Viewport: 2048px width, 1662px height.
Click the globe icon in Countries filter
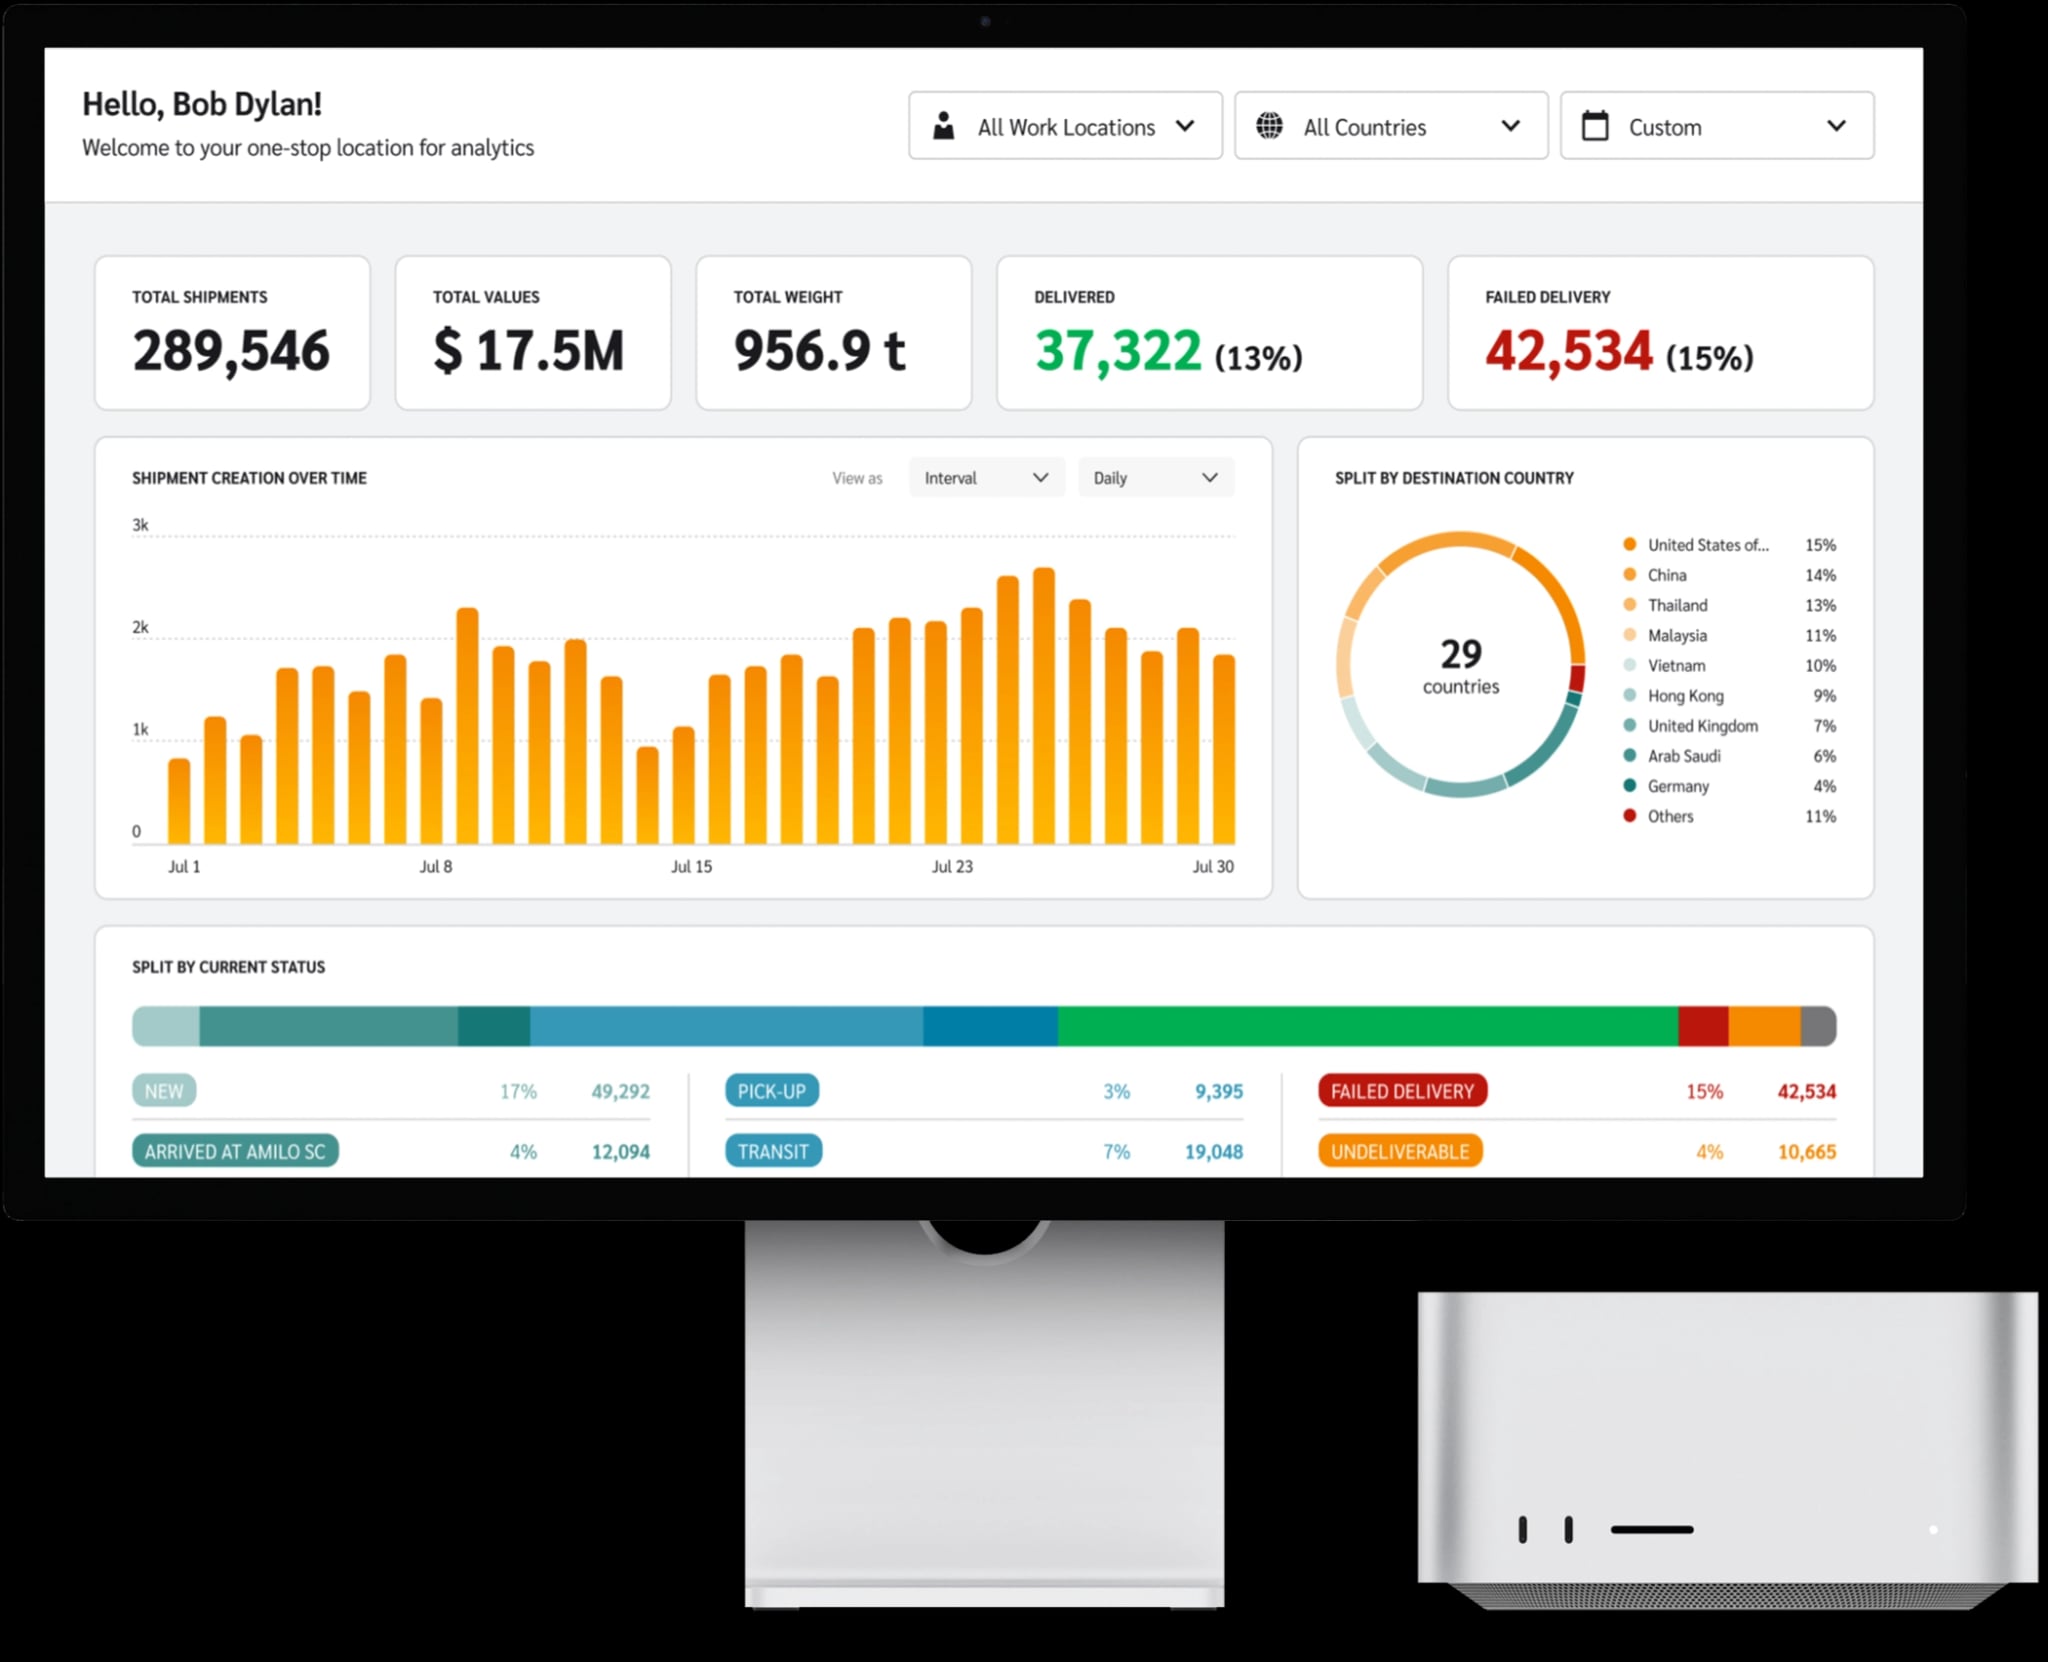point(1269,126)
